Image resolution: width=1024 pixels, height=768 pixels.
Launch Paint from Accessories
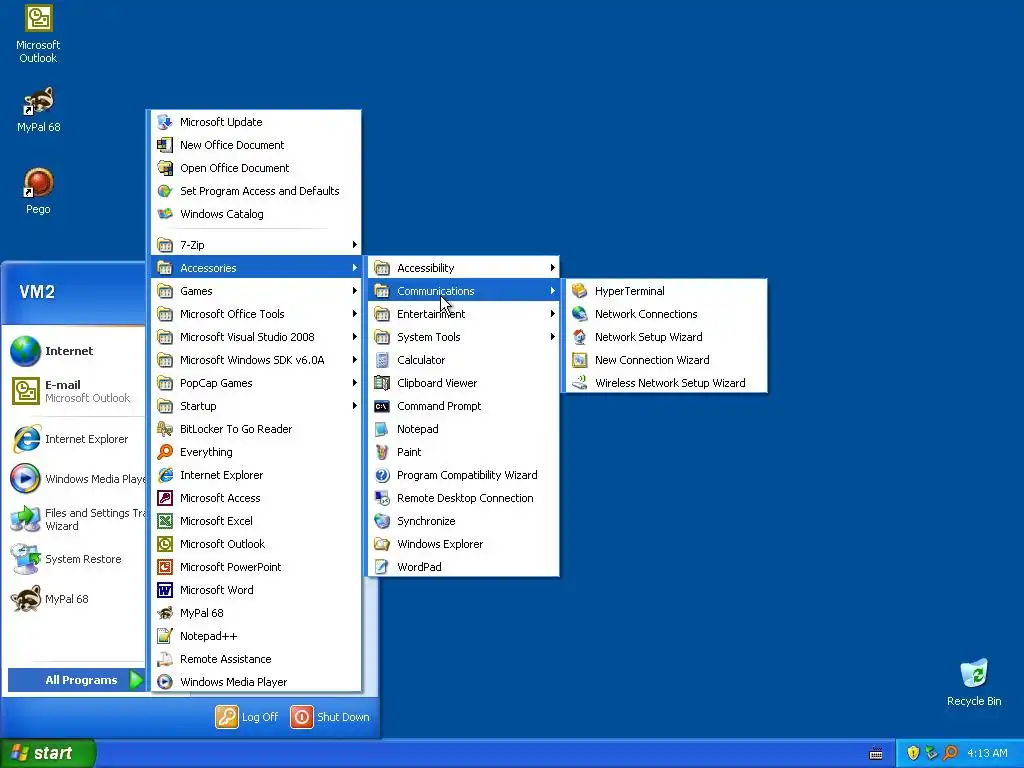click(464, 452)
